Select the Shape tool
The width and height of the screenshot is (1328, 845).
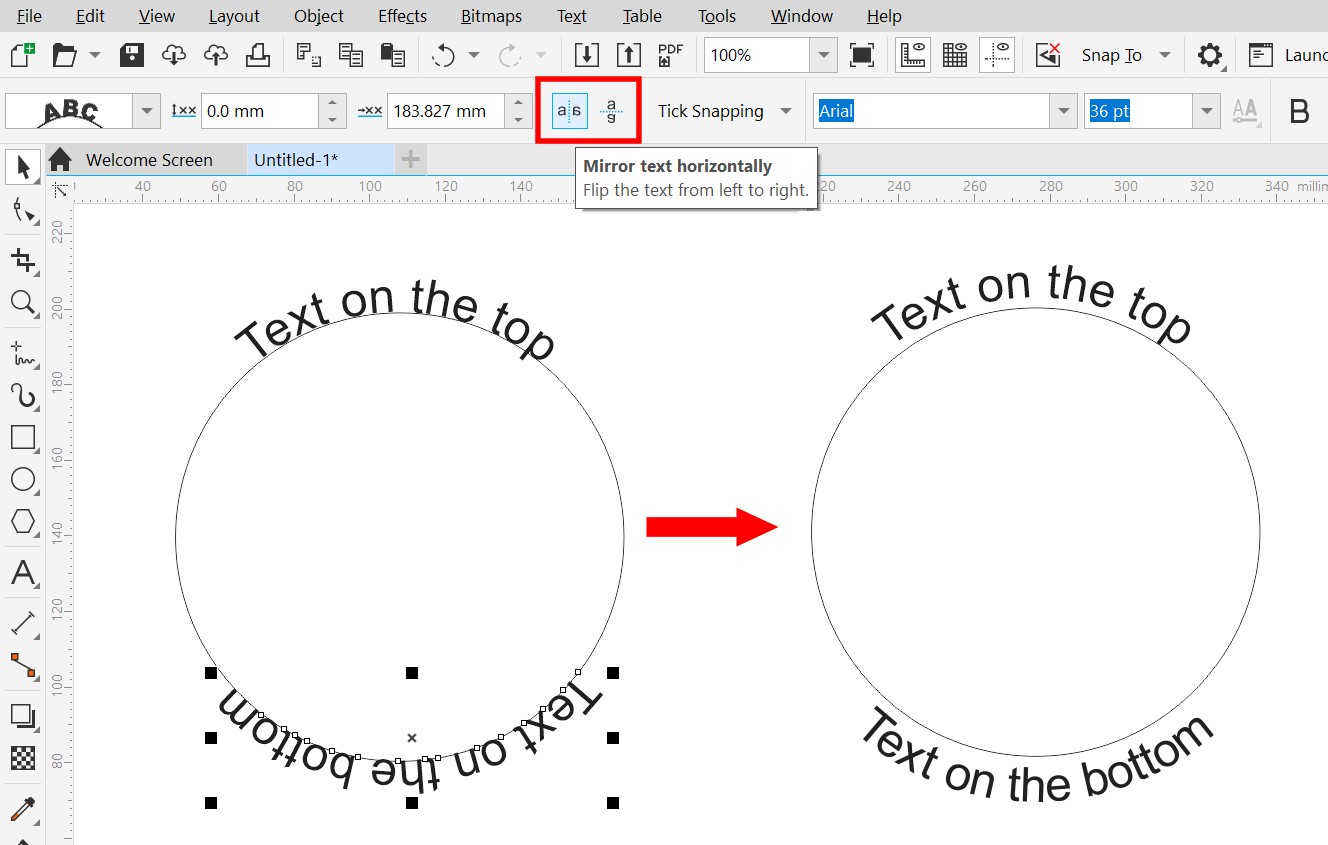[22, 211]
